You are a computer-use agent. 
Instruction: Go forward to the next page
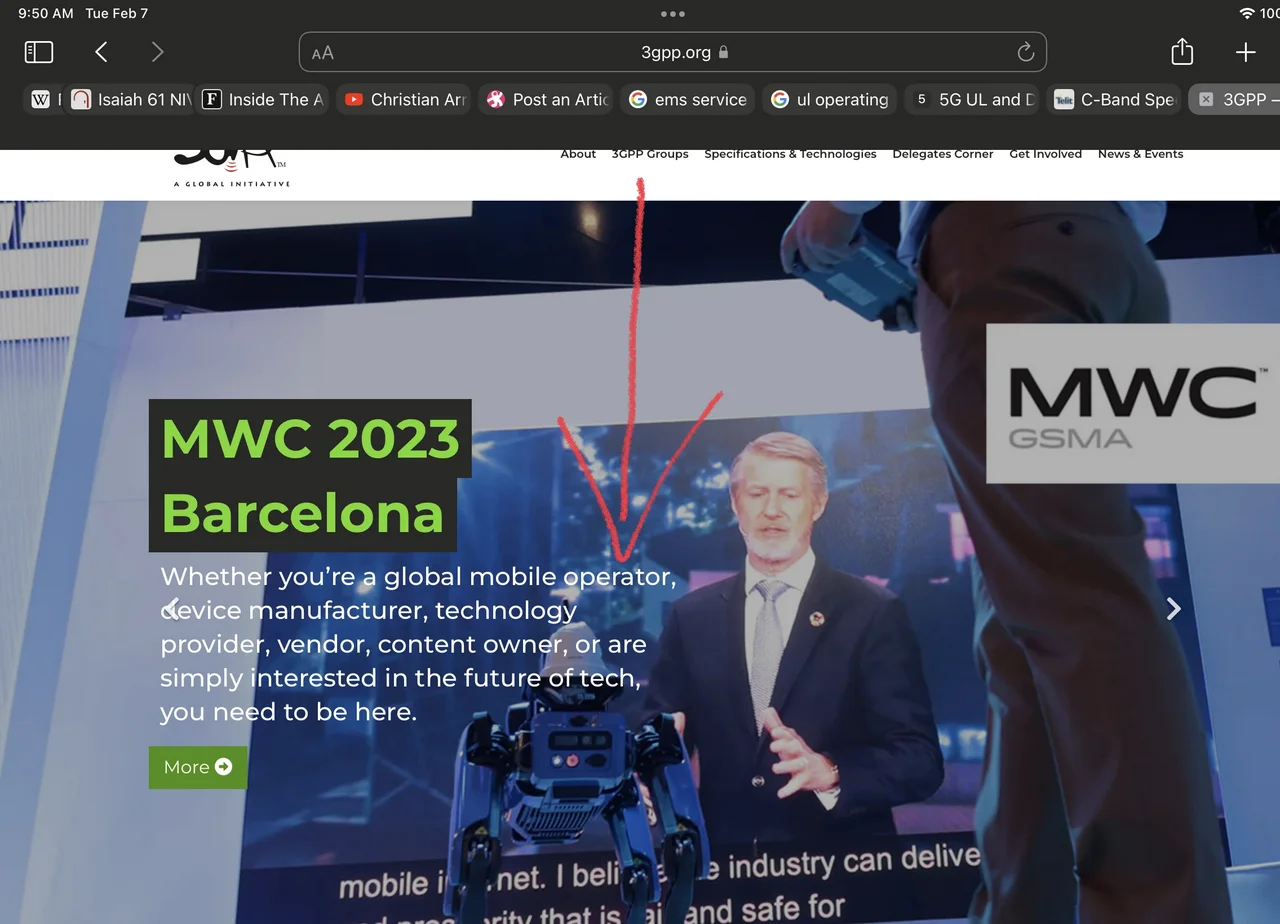click(157, 52)
